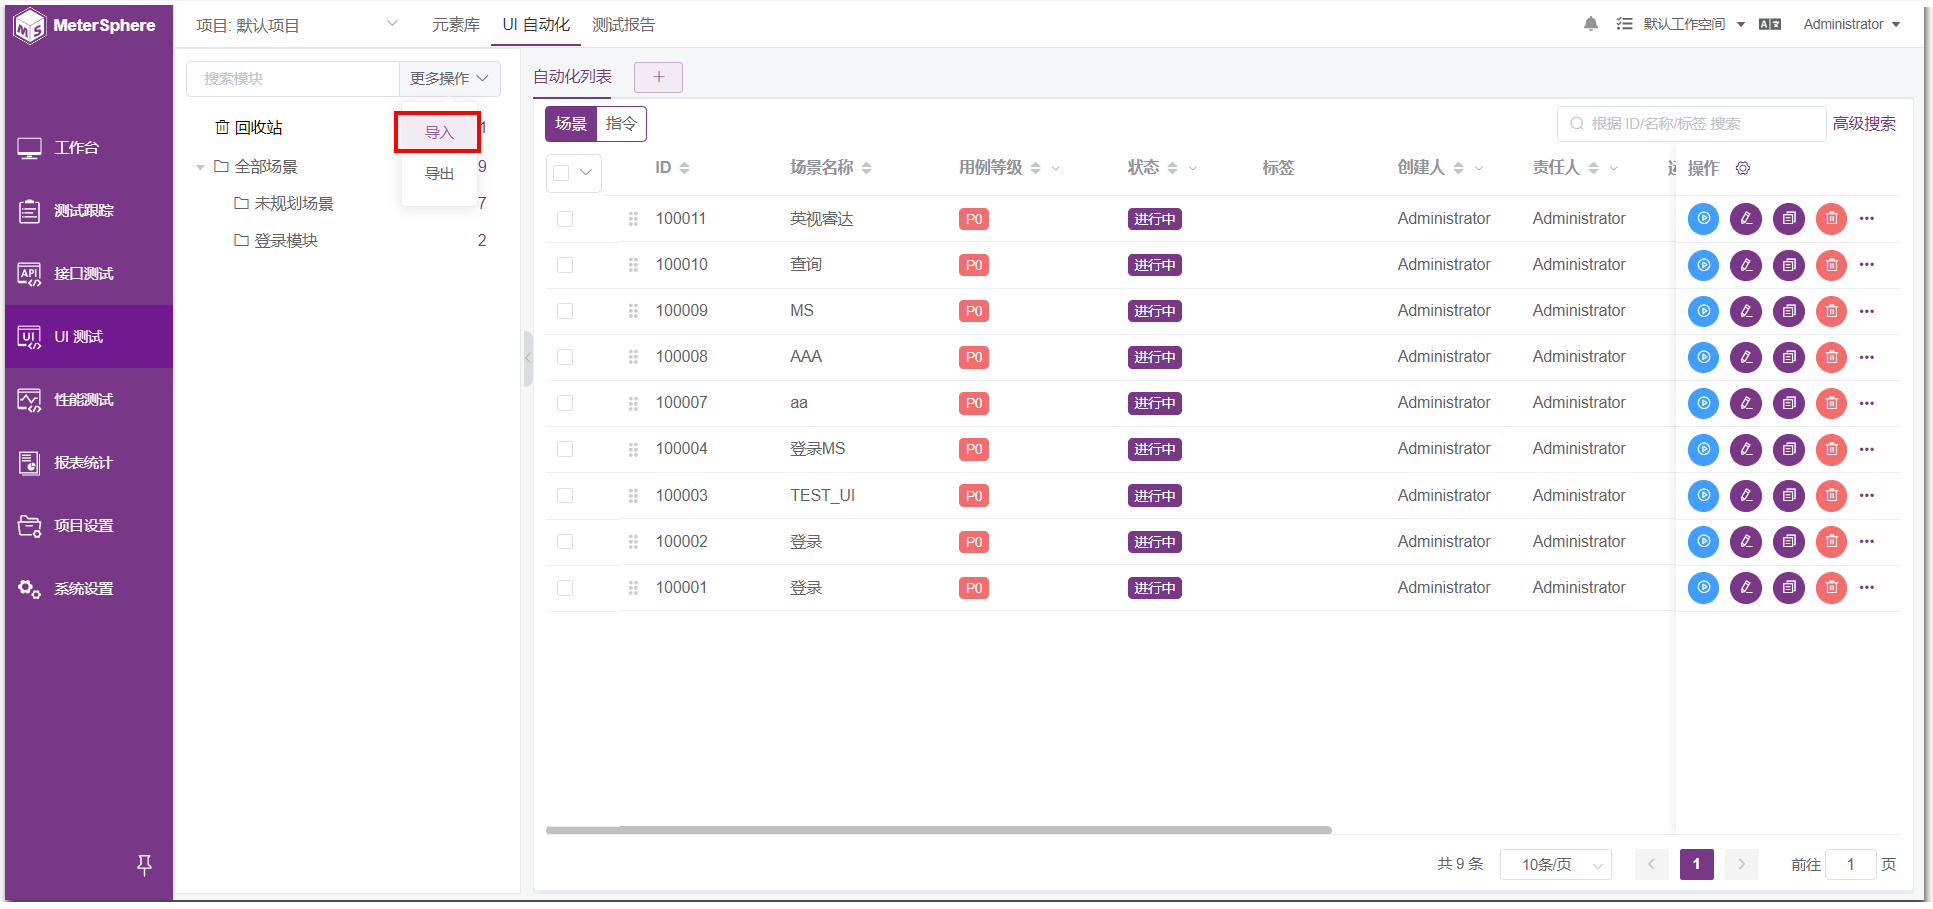This screenshot has width=1933, height=909.
Task: Select checkbox for scenario 100010
Action: [565, 265]
